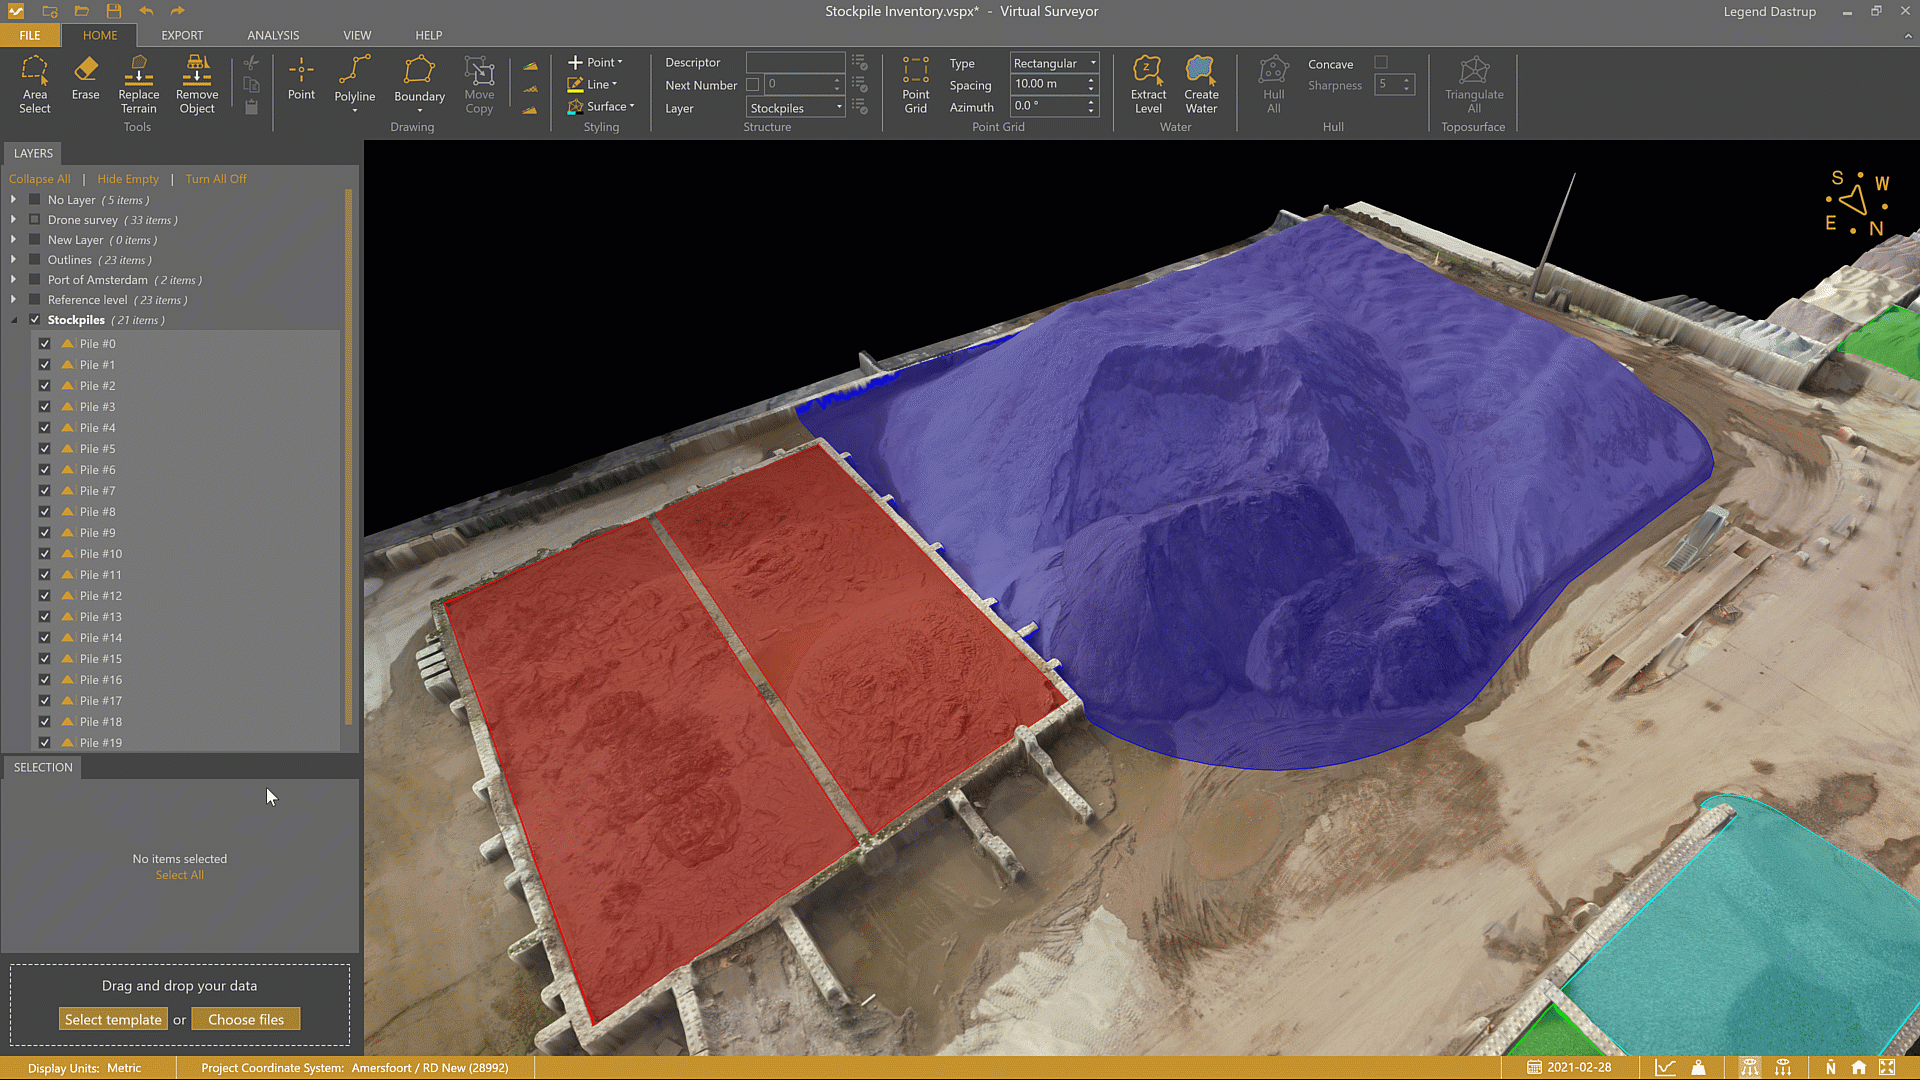Image resolution: width=1920 pixels, height=1080 pixels.
Task: Click the Replace Terrain tool
Action: pos(138,84)
